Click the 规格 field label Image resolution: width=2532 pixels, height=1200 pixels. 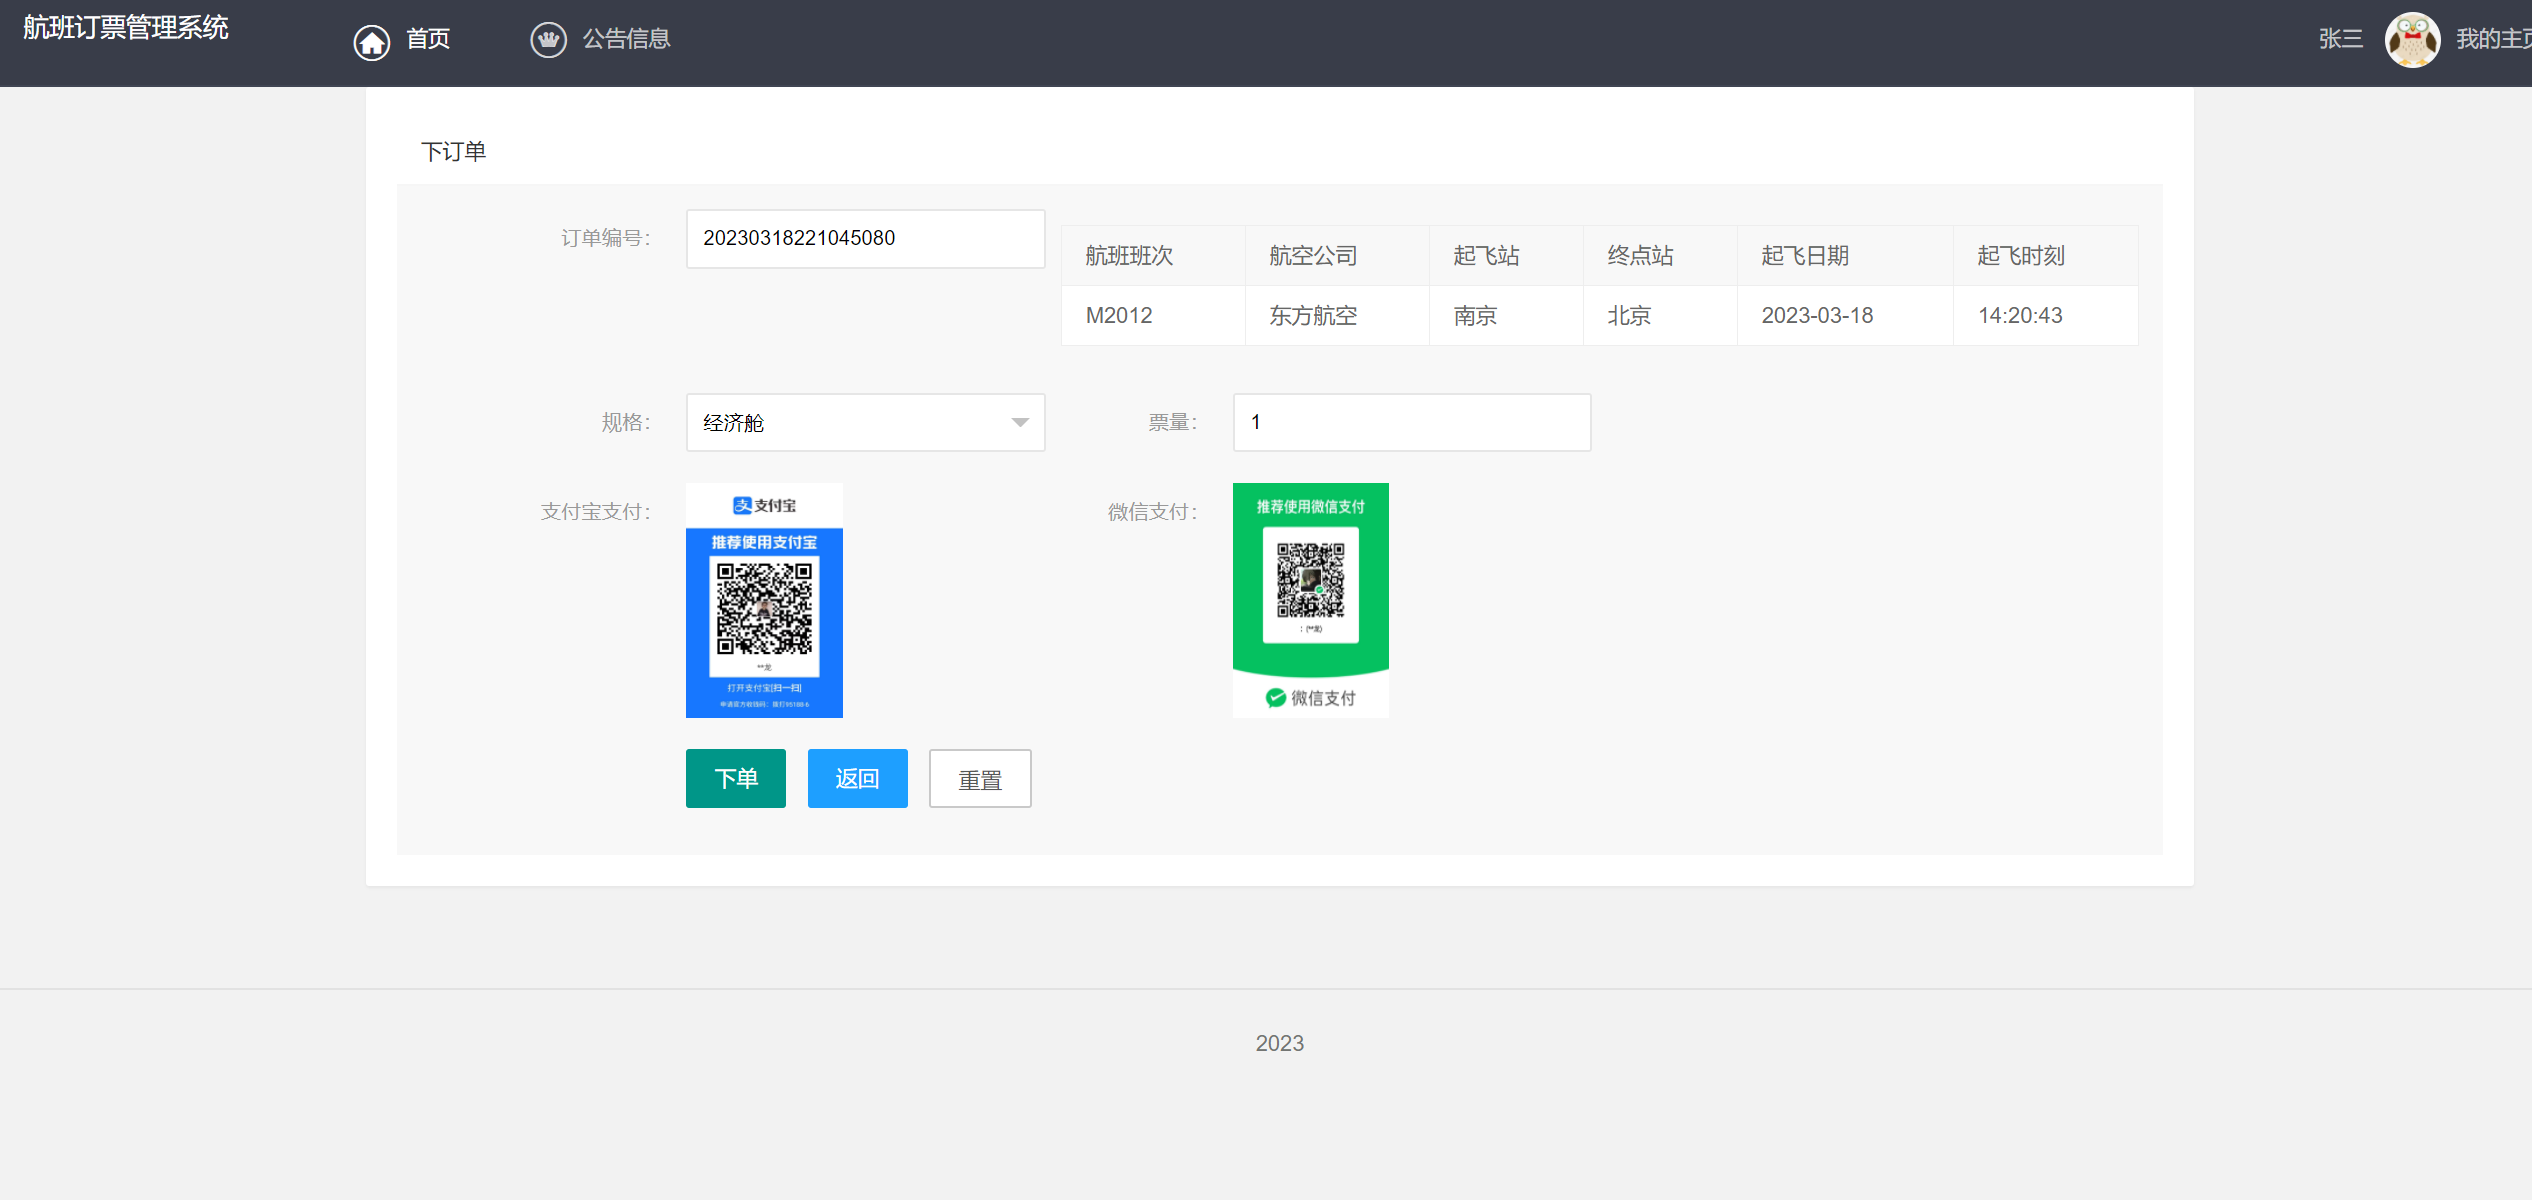tap(626, 423)
